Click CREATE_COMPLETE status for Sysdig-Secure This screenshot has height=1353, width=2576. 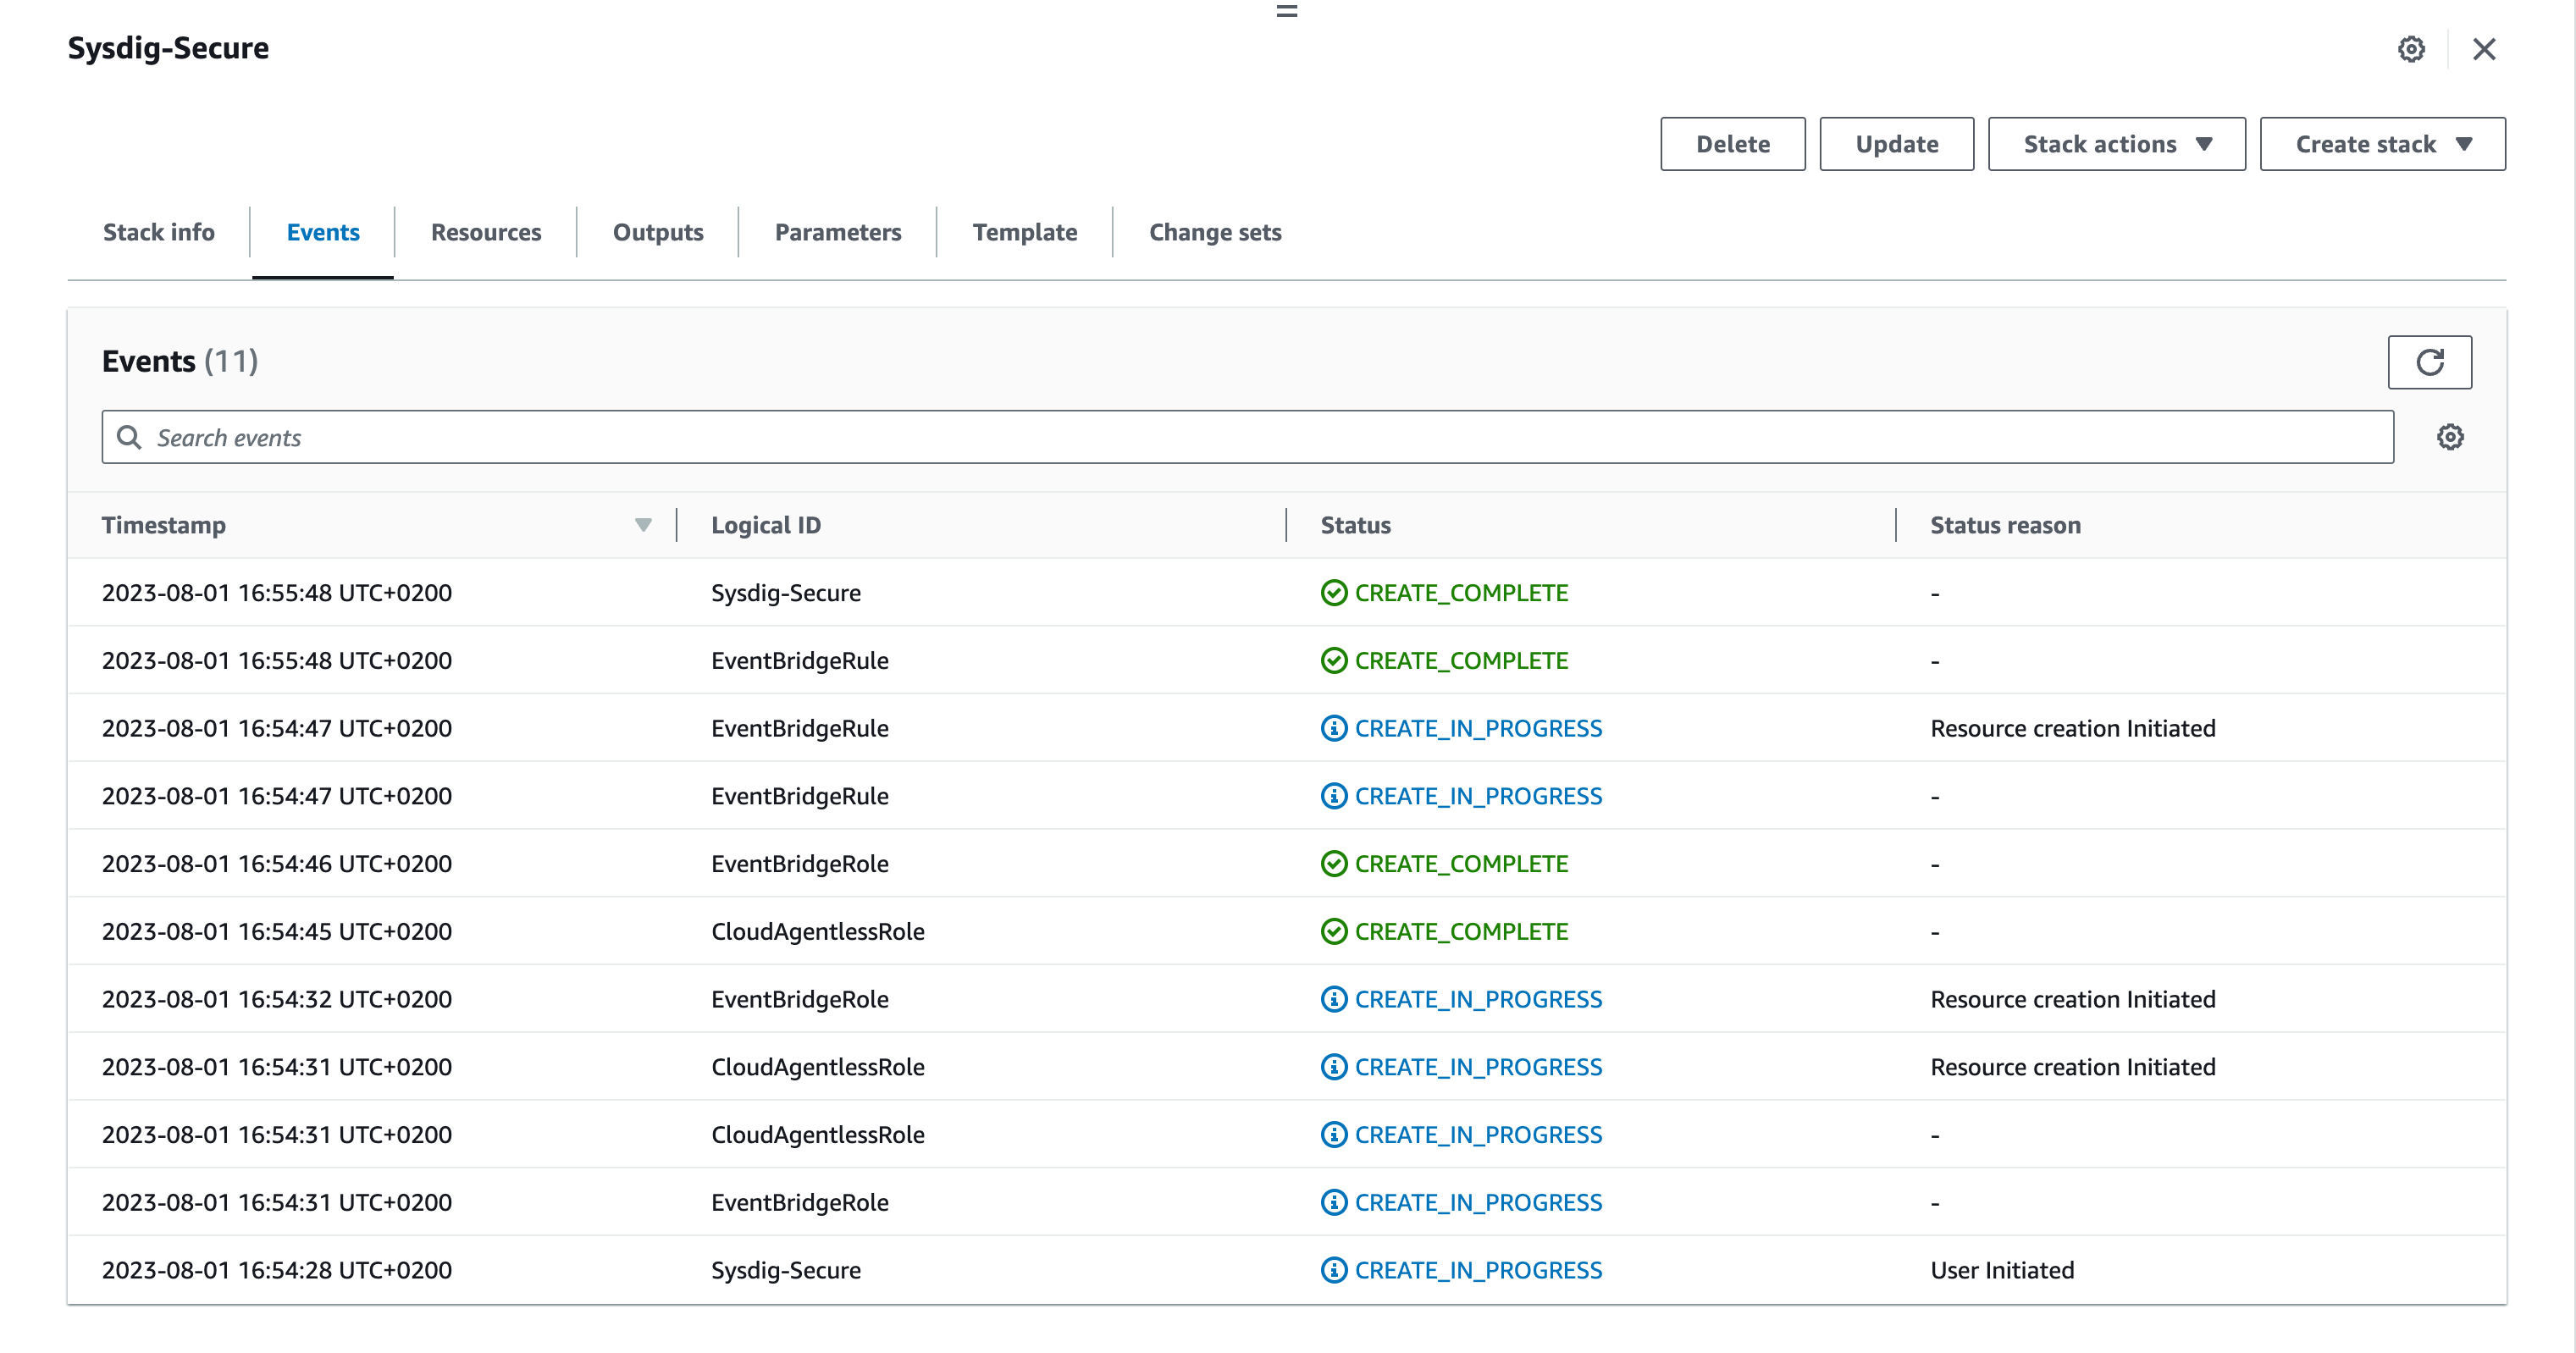[1461, 593]
